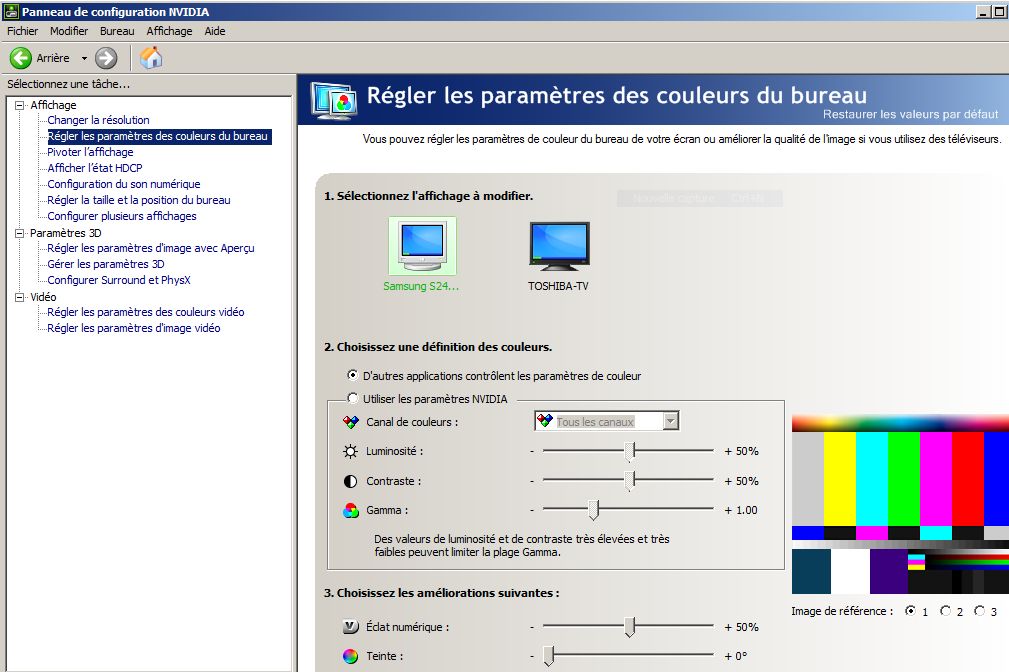Click the Éclat numérique icon

click(x=351, y=626)
